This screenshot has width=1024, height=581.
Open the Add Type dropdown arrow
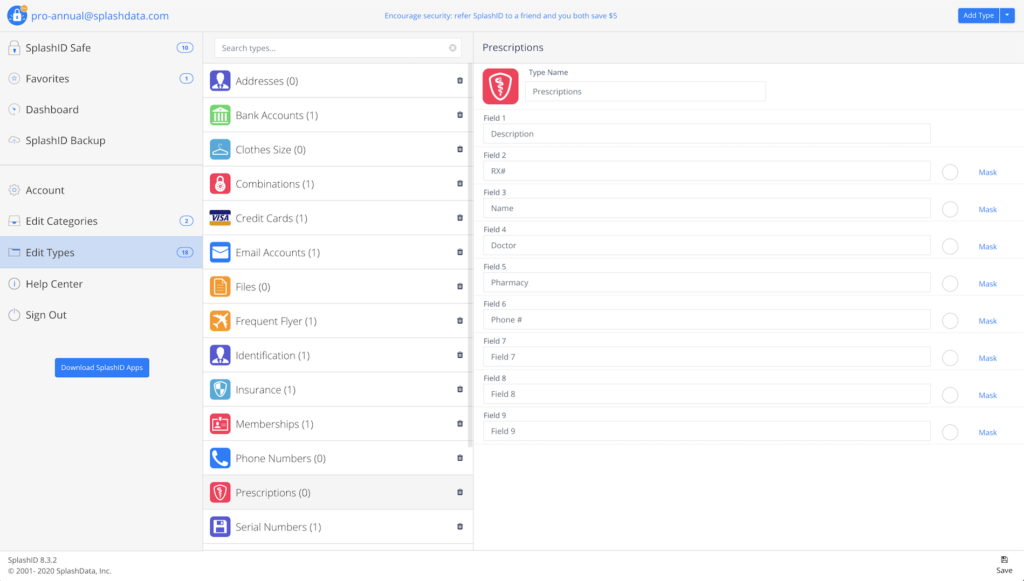[1007, 15]
